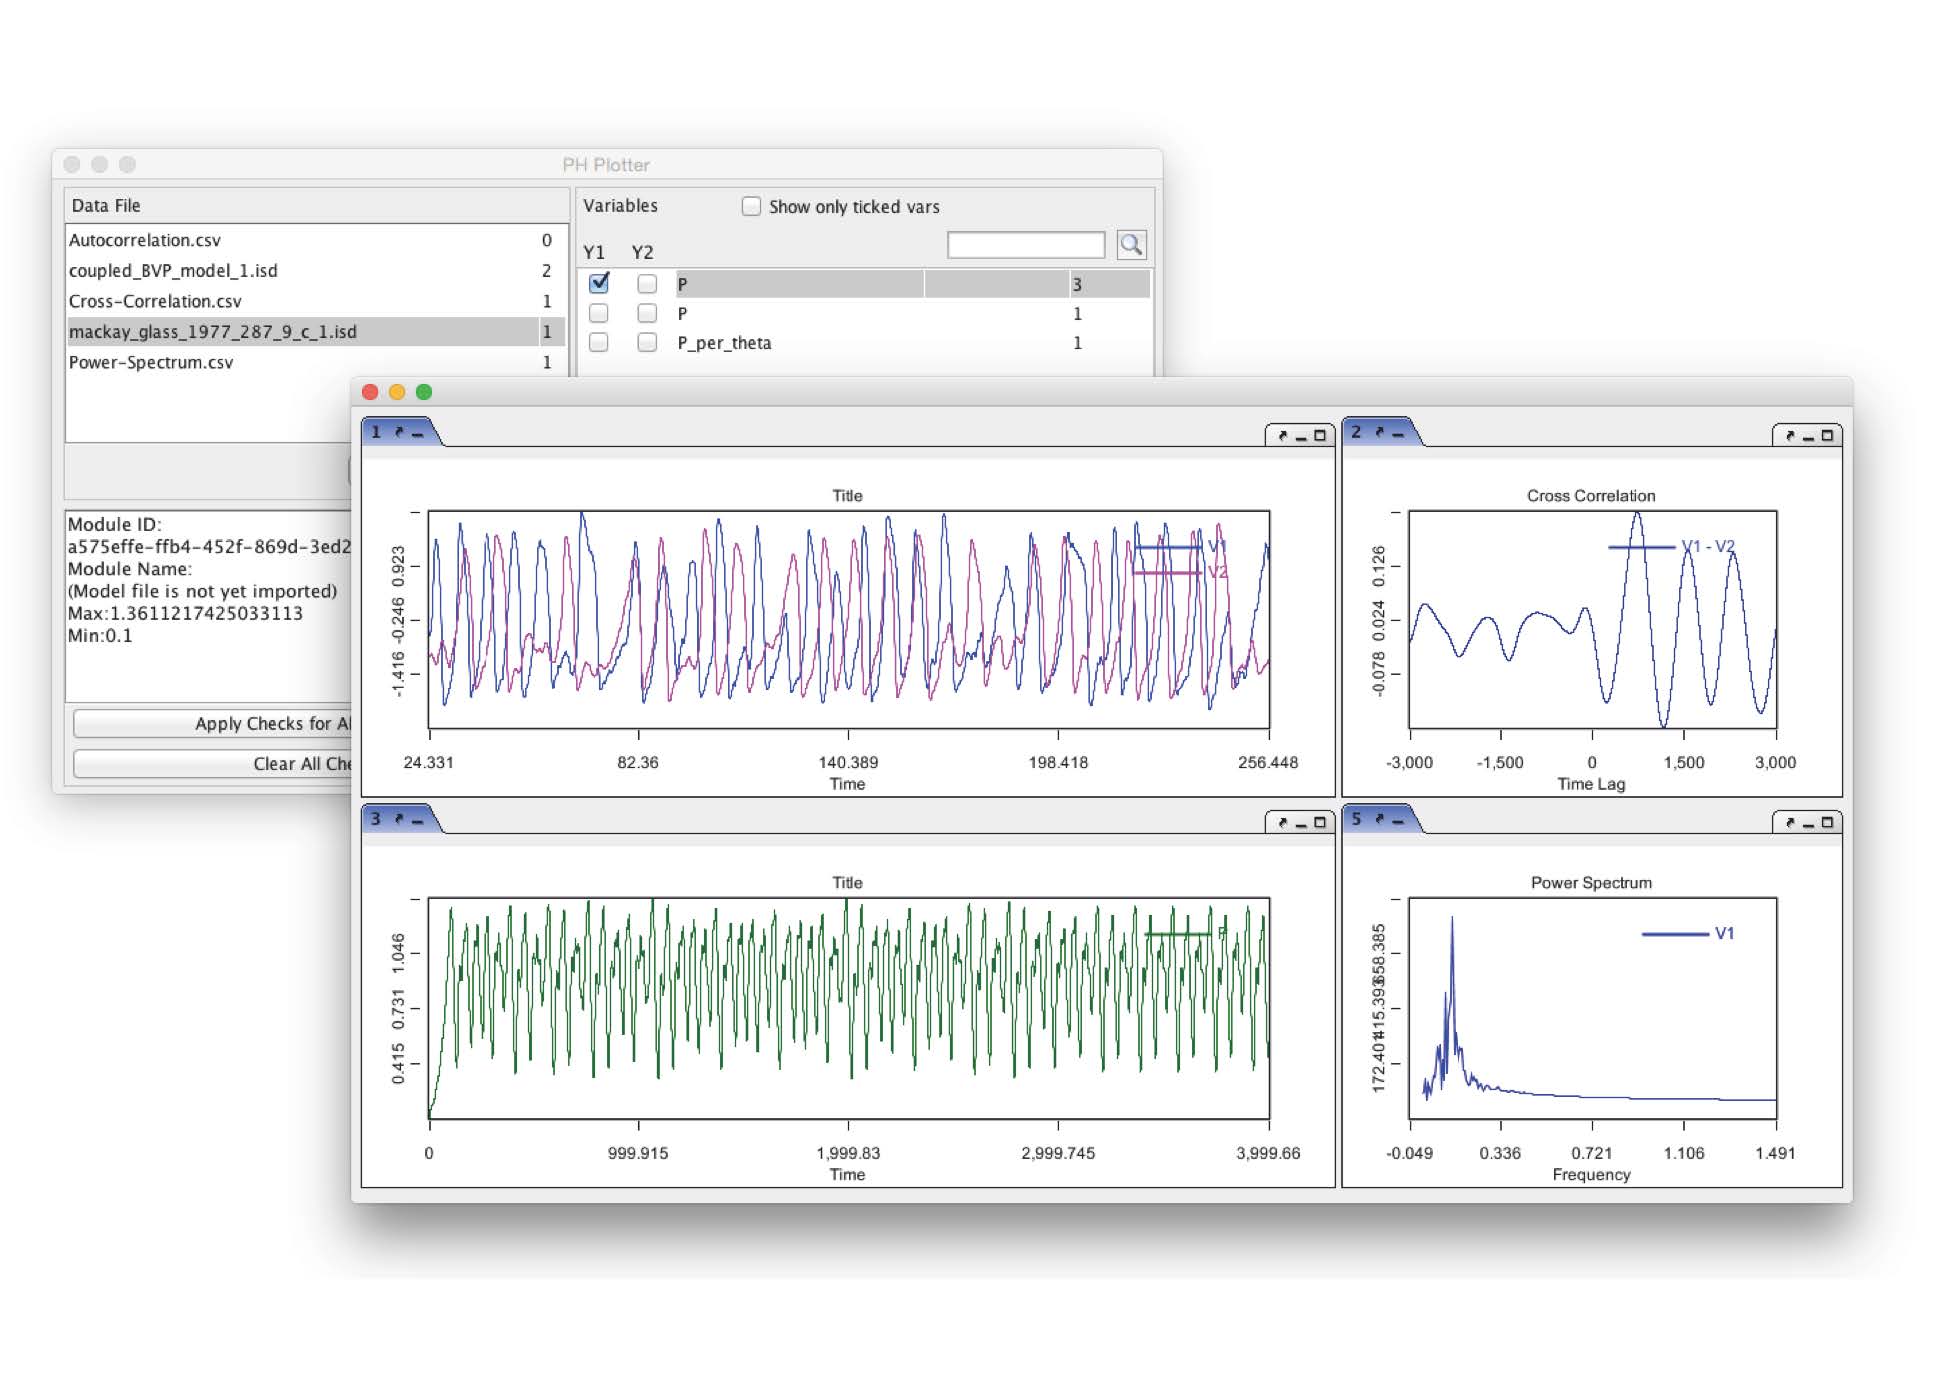Tick Y2 checkbox for P_per_theta
The image size is (1942, 1373).
(x=647, y=343)
